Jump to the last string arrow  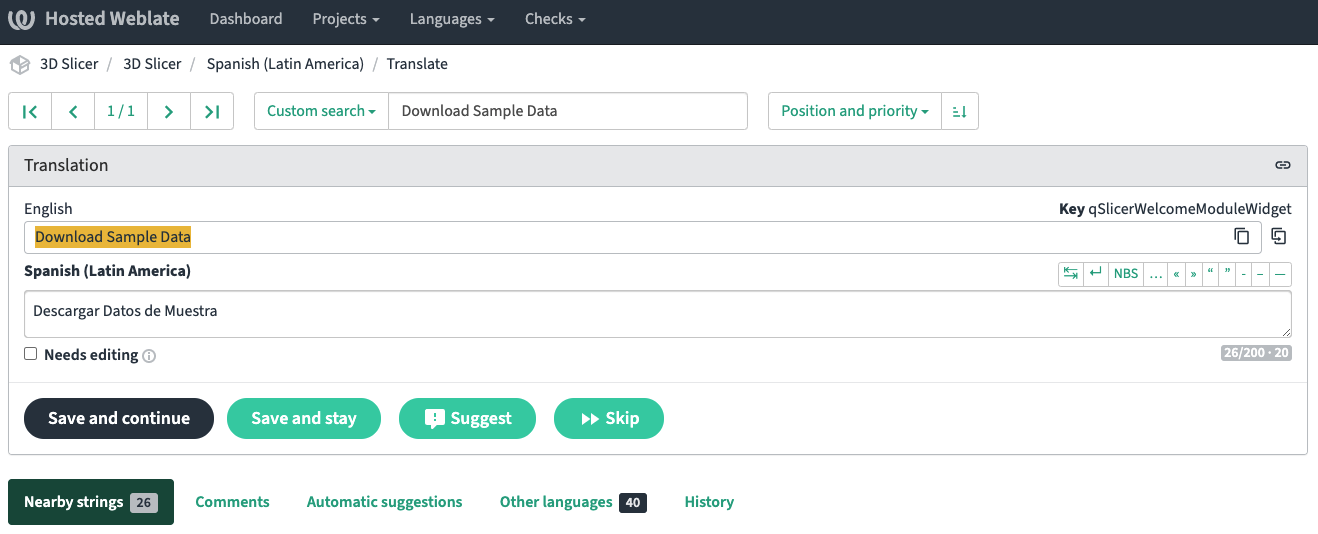point(211,111)
